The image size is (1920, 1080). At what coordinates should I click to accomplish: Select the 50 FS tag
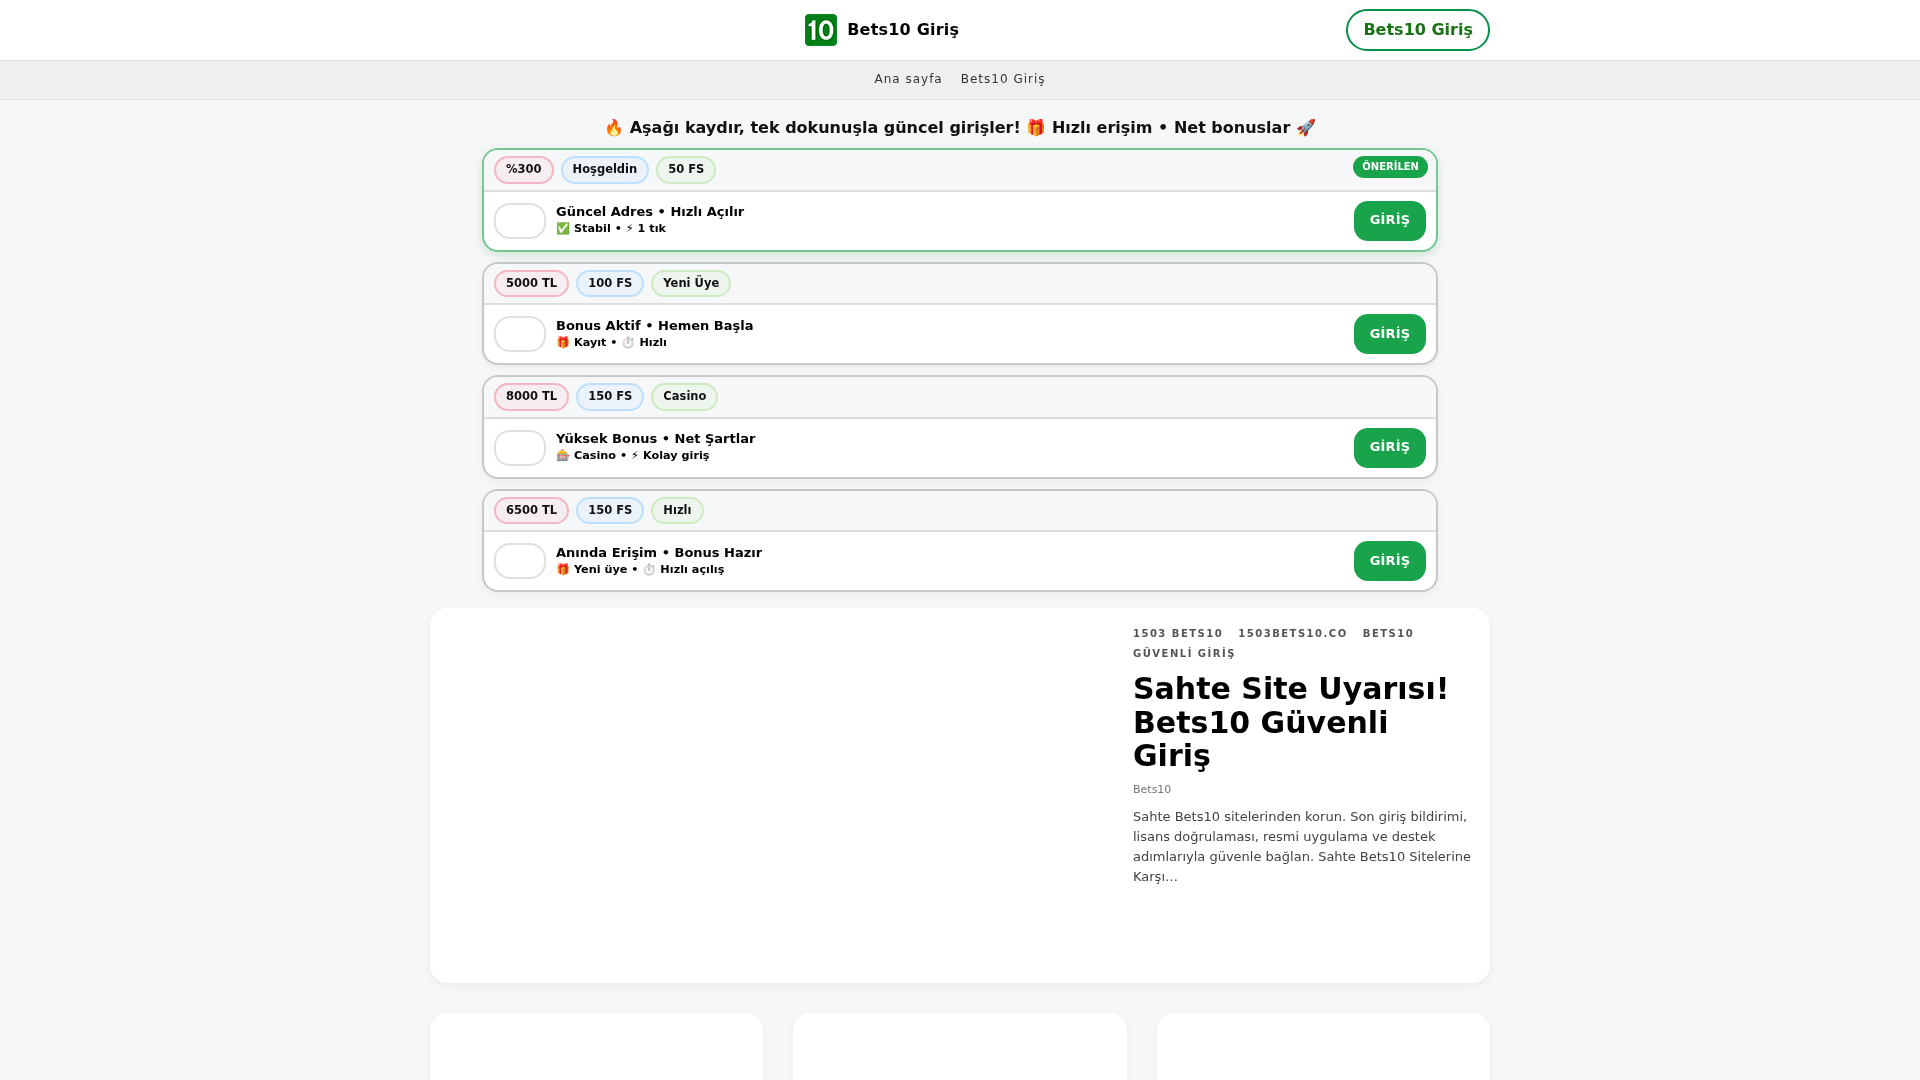point(686,170)
